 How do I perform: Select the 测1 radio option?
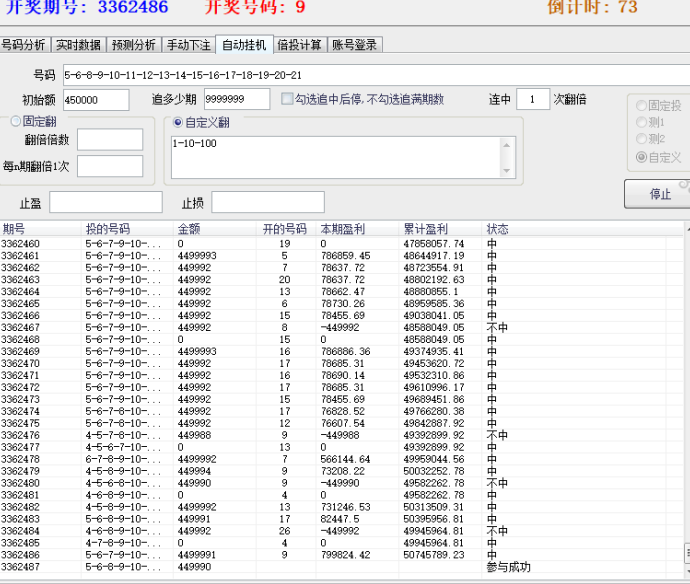pyautogui.click(x=641, y=122)
